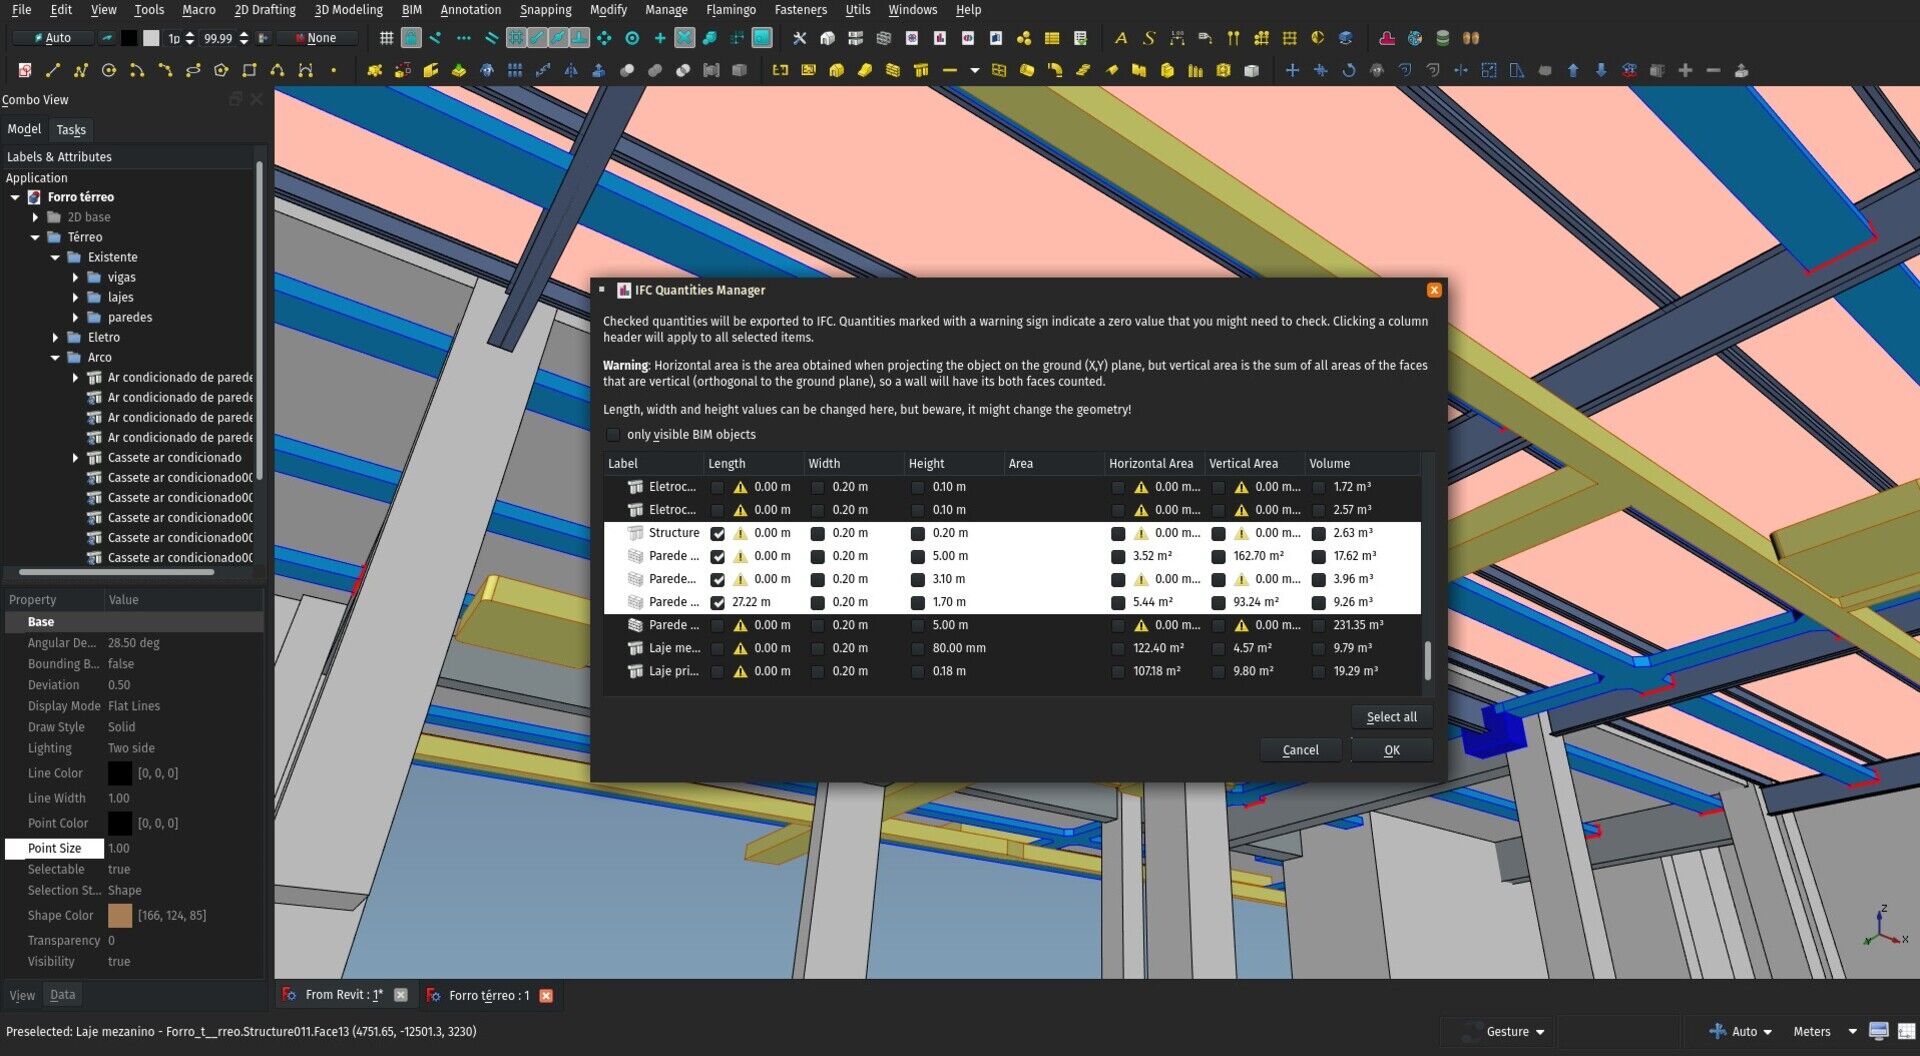Click Cancel in the IFC Quantities Manager

coord(1300,749)
